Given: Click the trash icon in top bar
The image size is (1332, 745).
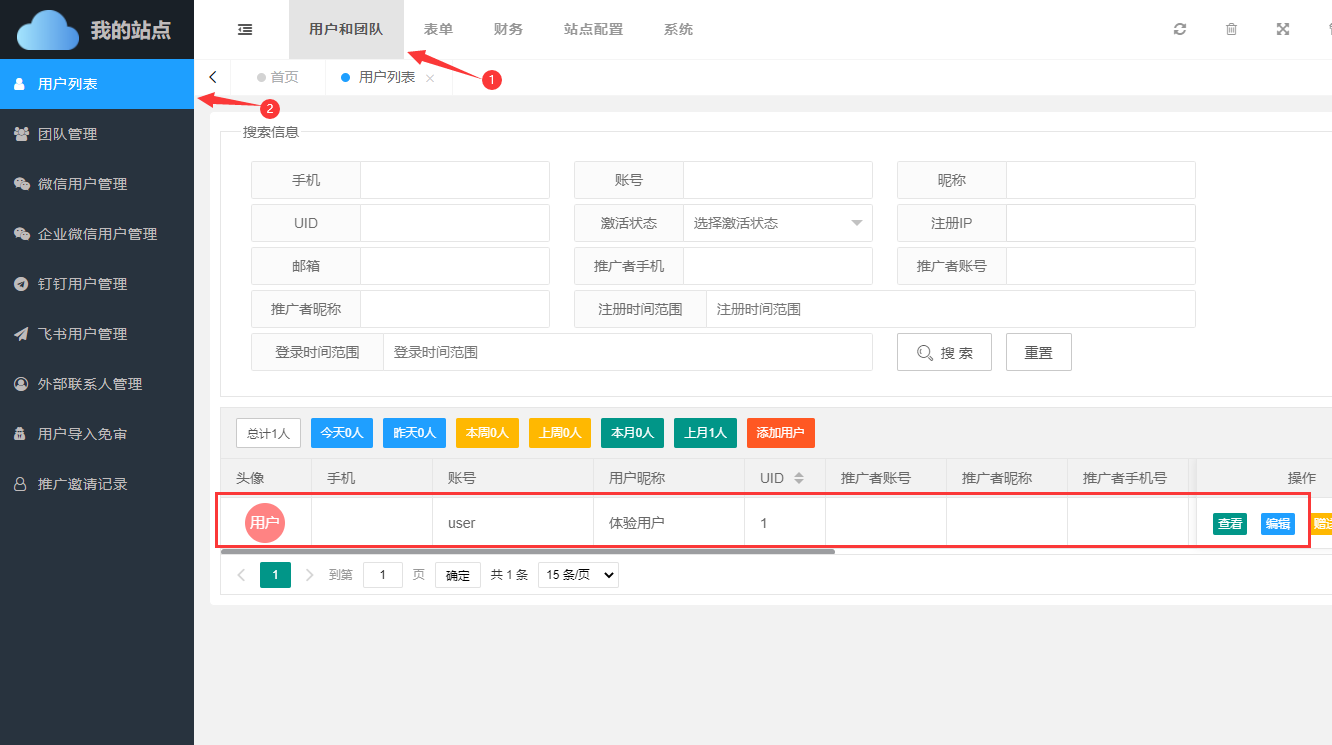Looking at the screenshot, I should coord(1231,30).
